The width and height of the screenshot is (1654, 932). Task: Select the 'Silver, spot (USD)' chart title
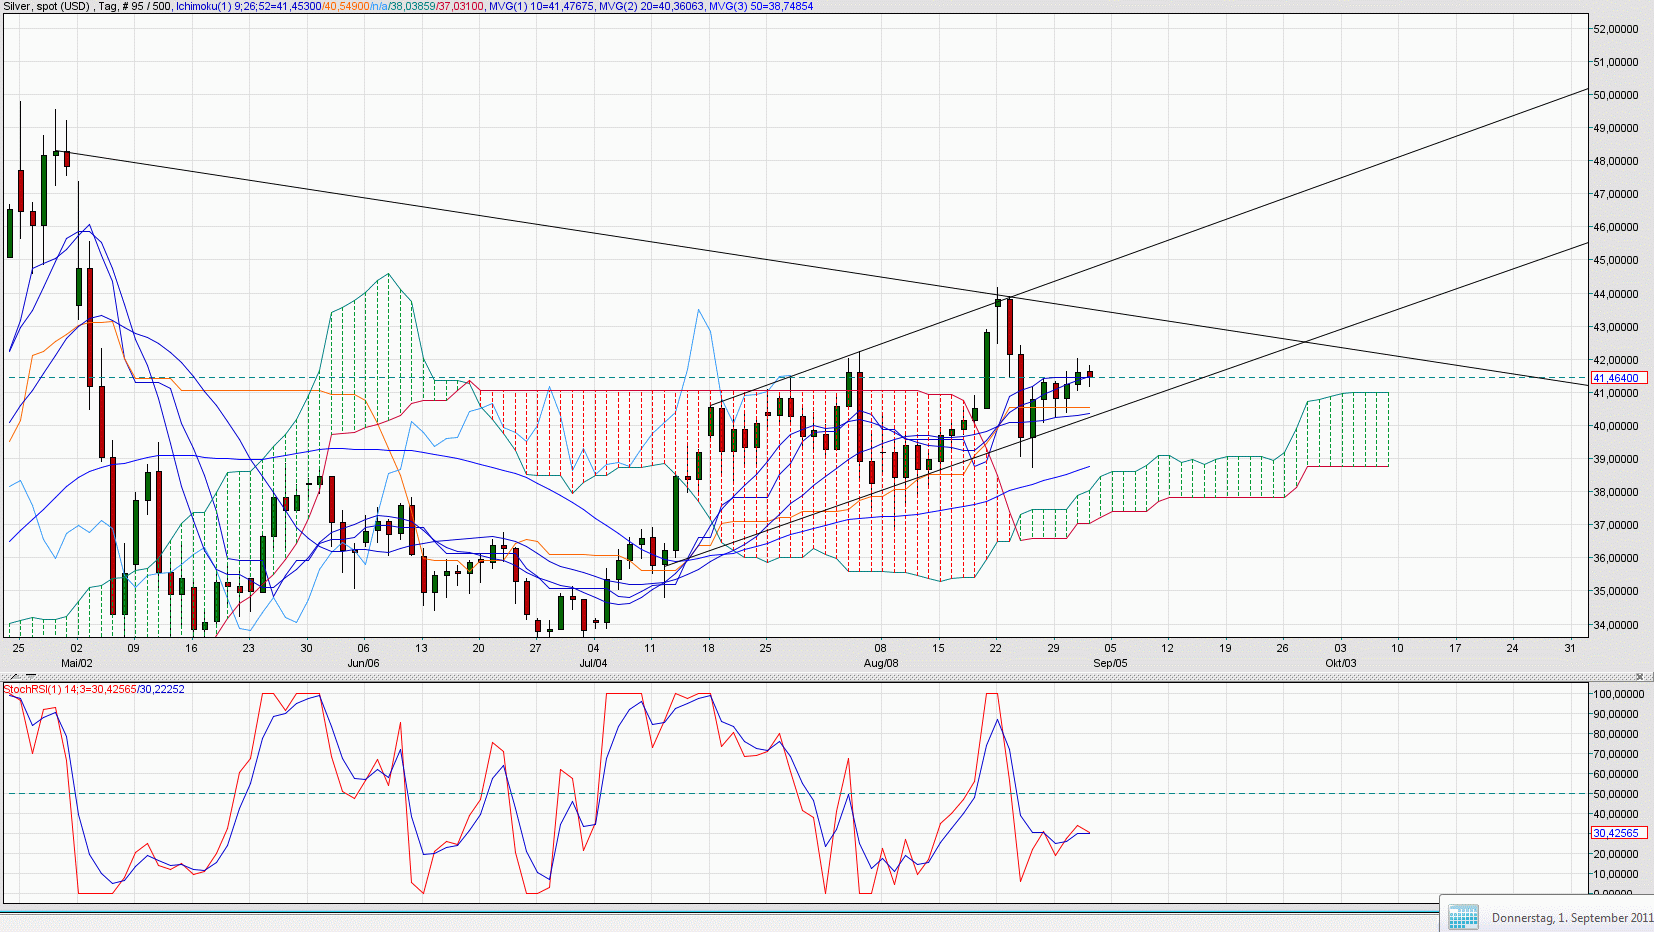[46, 6]
